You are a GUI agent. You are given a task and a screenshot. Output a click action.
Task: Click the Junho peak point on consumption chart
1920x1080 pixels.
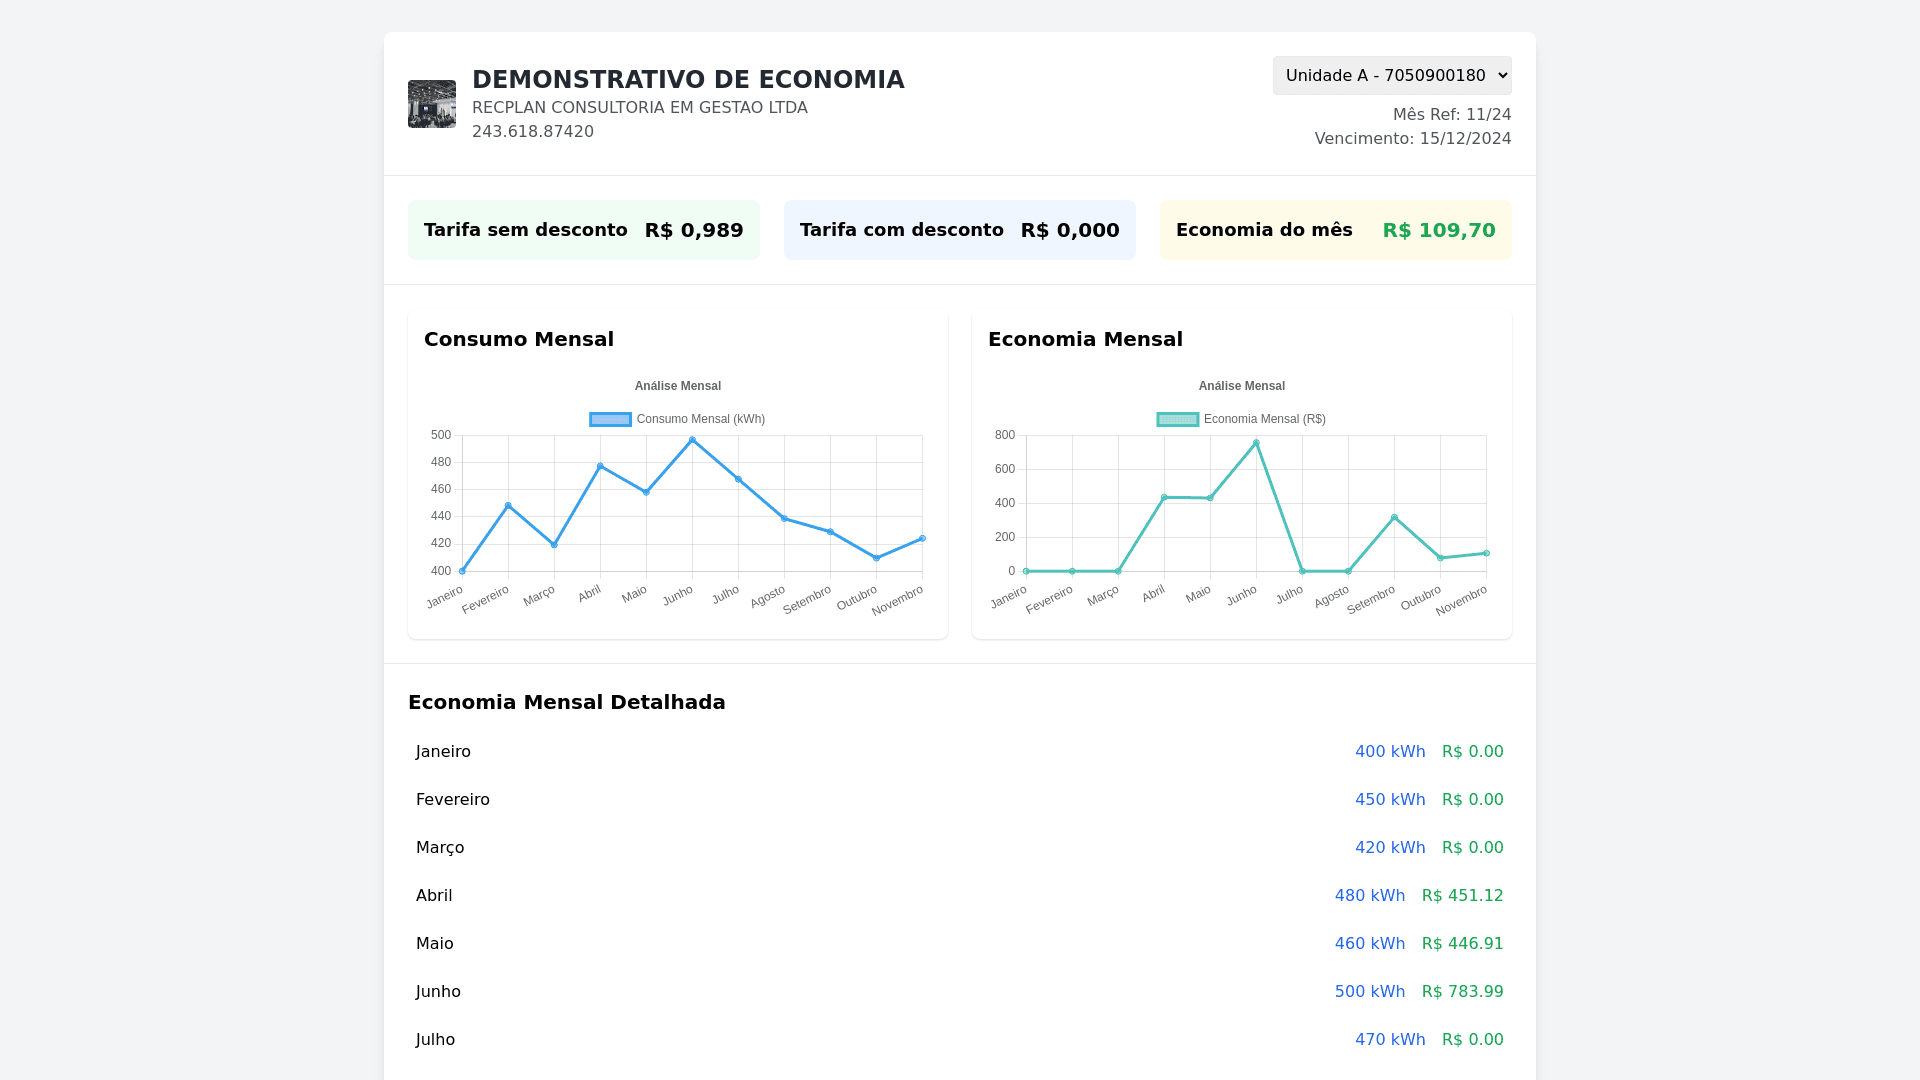pos(692,440)
